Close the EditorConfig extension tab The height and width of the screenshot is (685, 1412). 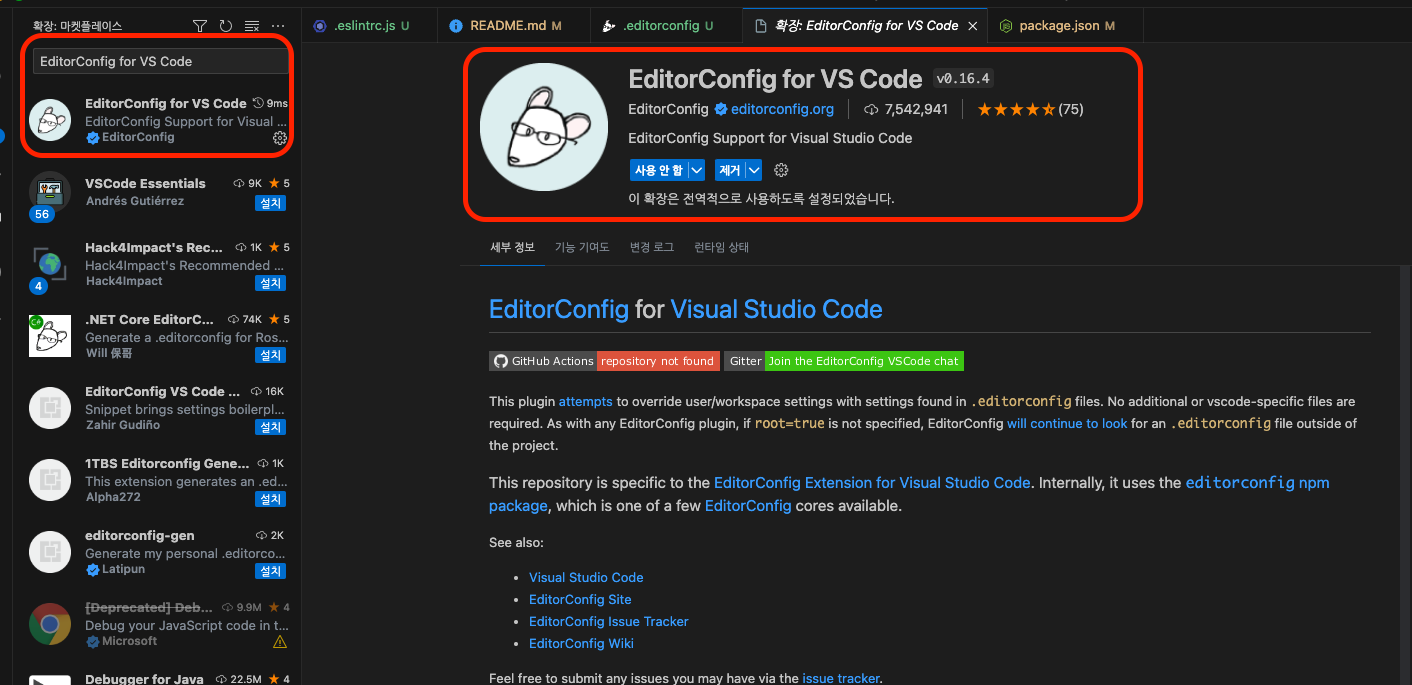click(x=973, y=26)
